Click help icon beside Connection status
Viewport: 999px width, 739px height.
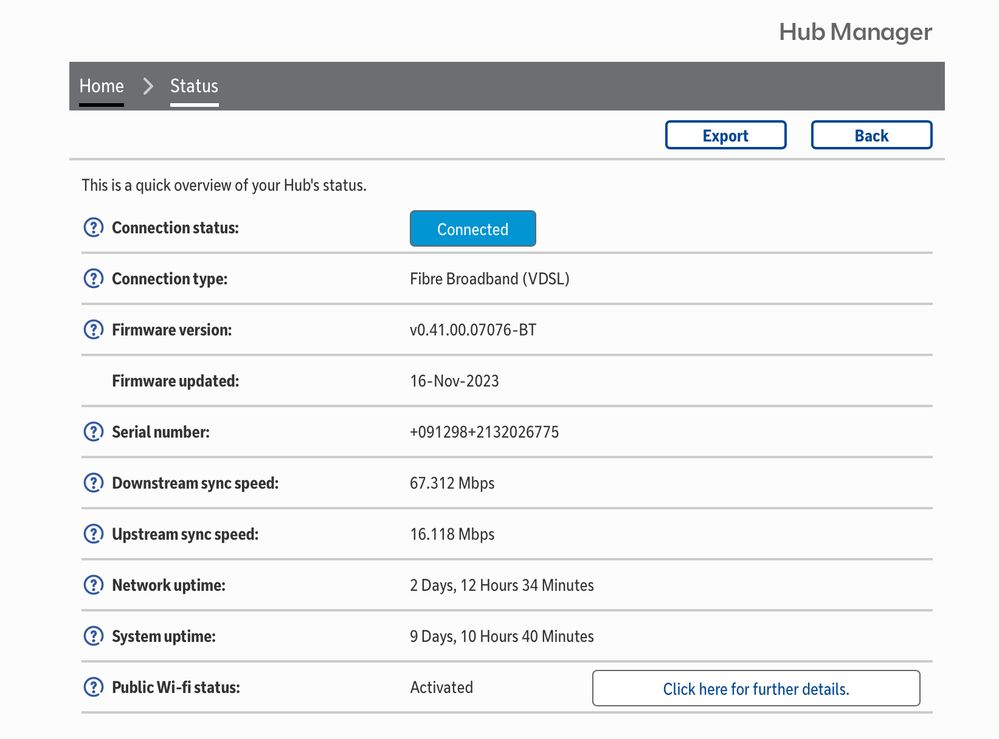(x=93, y=228)
